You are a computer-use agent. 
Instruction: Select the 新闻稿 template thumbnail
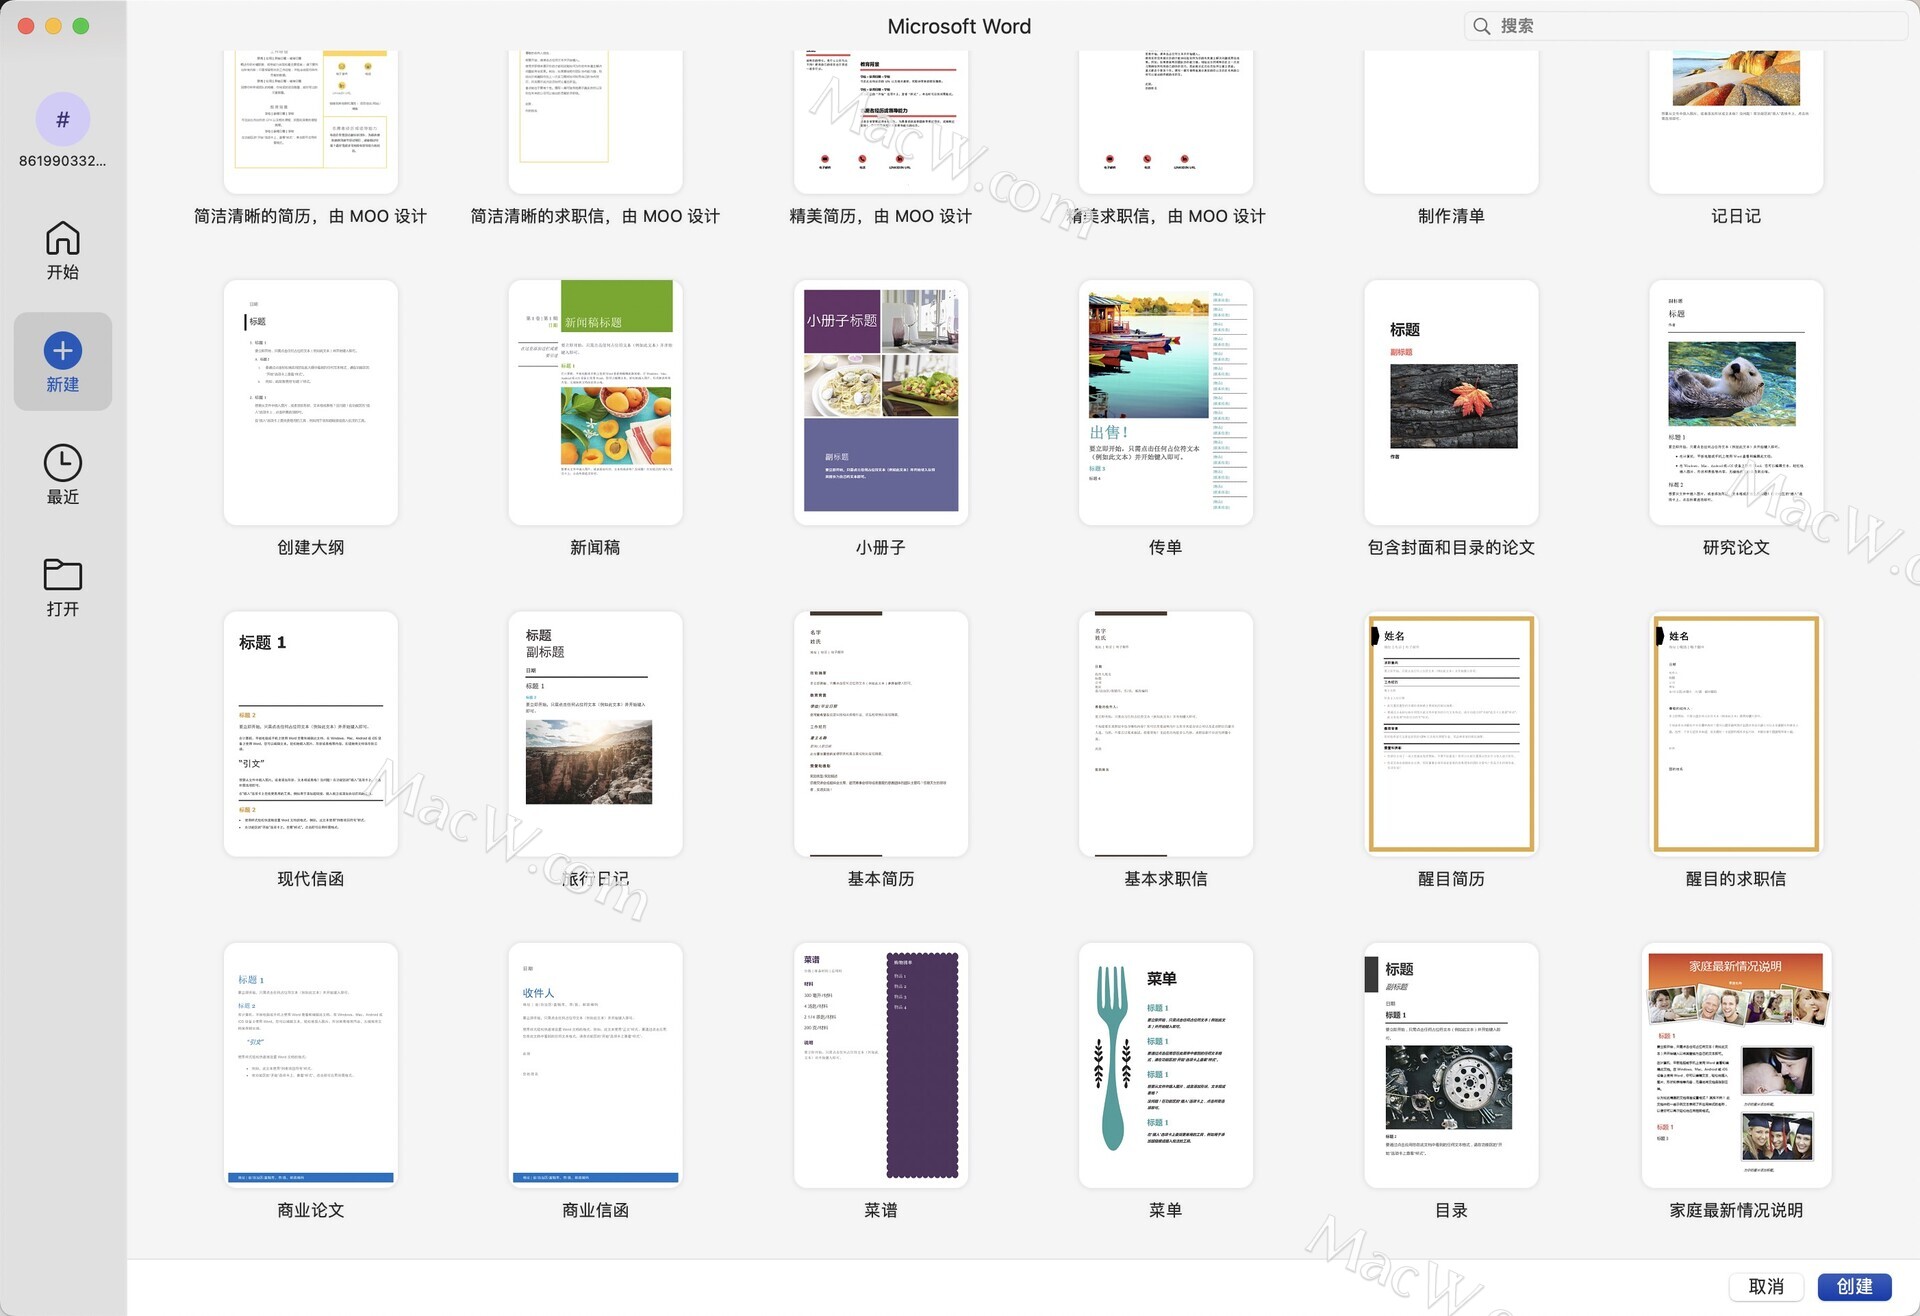(x=596, y=402)
